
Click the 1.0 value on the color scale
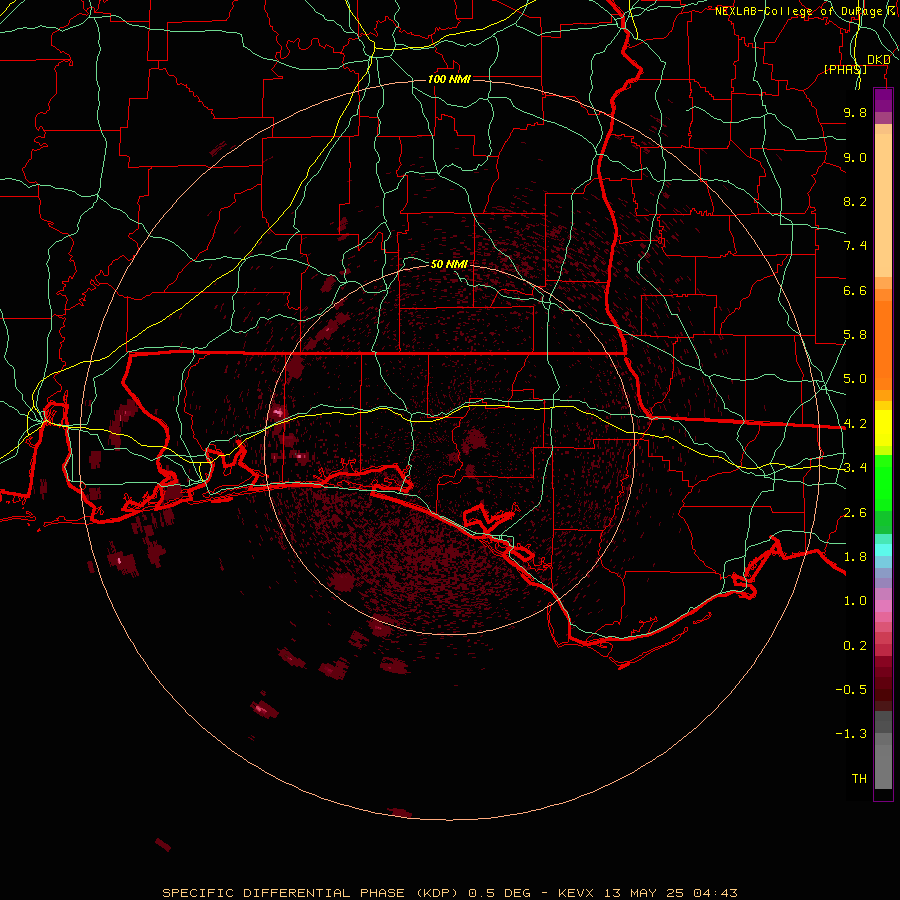click(855, 601)
